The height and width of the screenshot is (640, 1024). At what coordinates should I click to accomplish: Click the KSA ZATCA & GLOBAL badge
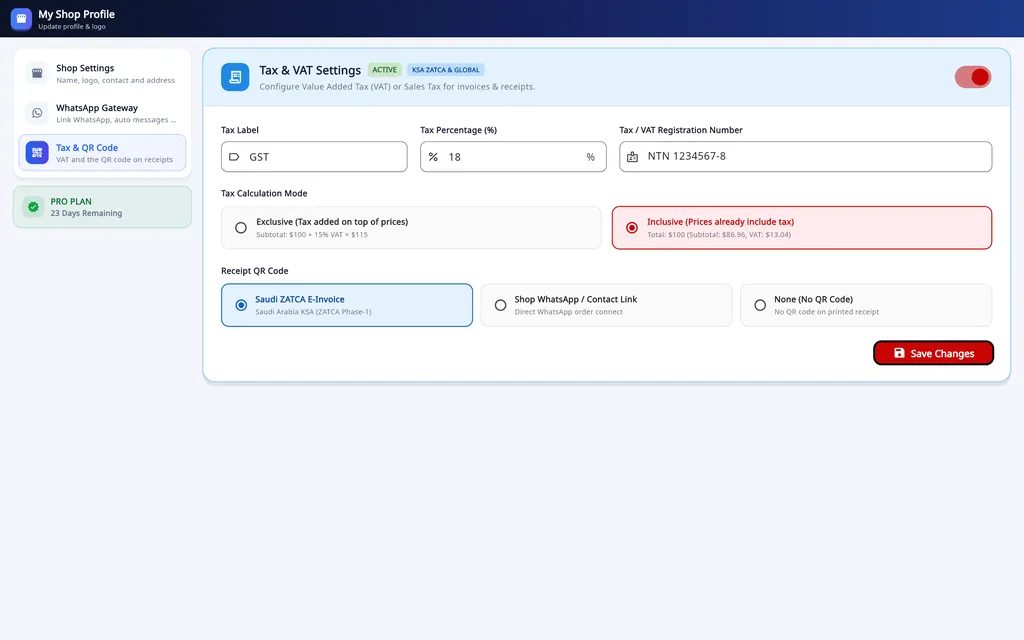point(446,70)
